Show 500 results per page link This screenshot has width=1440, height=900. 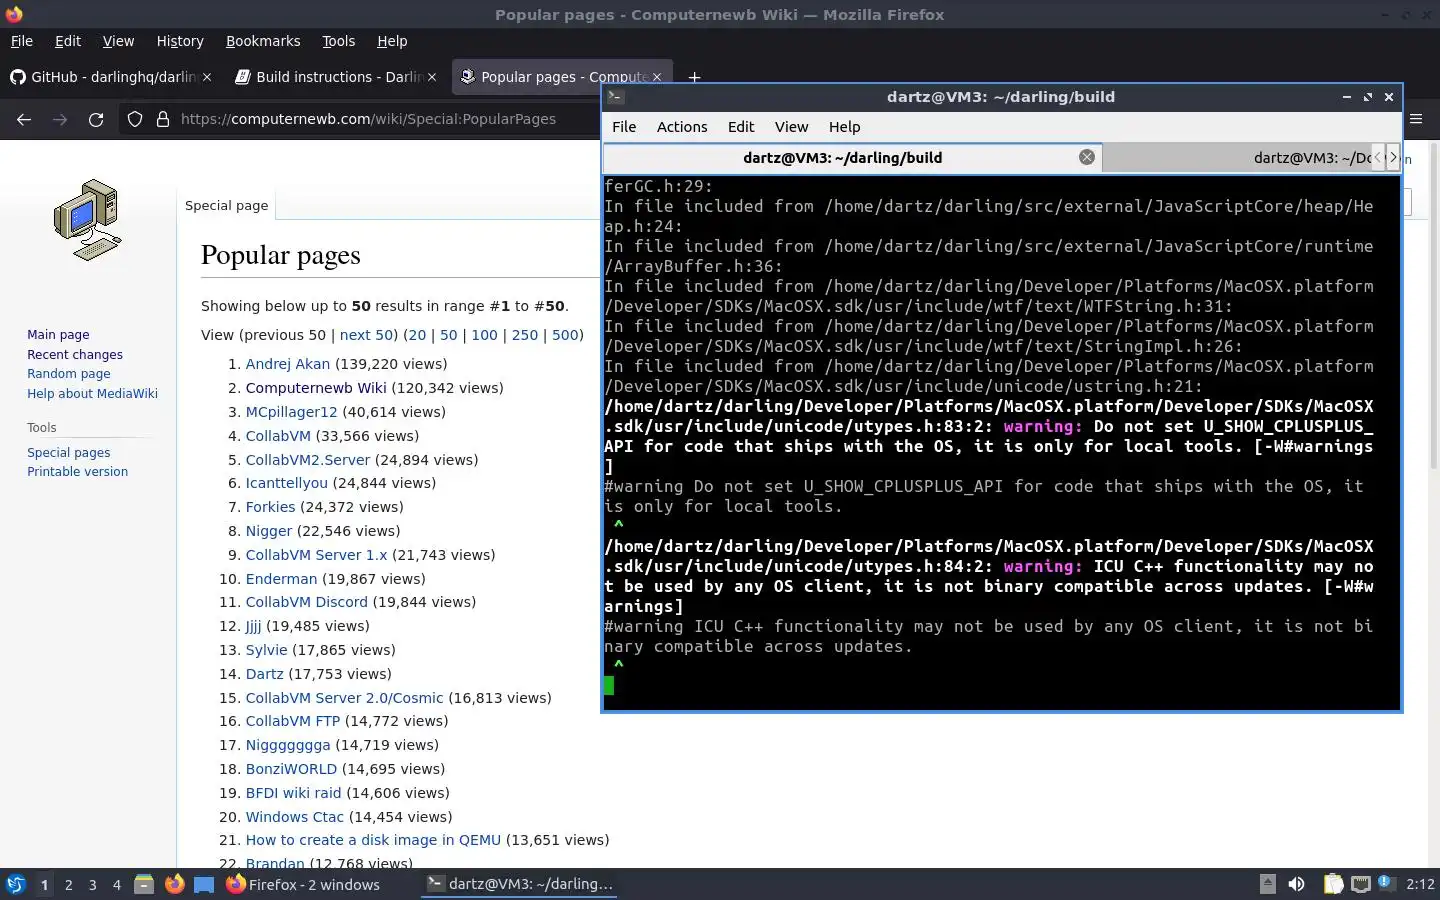click(x=565, y=335)
